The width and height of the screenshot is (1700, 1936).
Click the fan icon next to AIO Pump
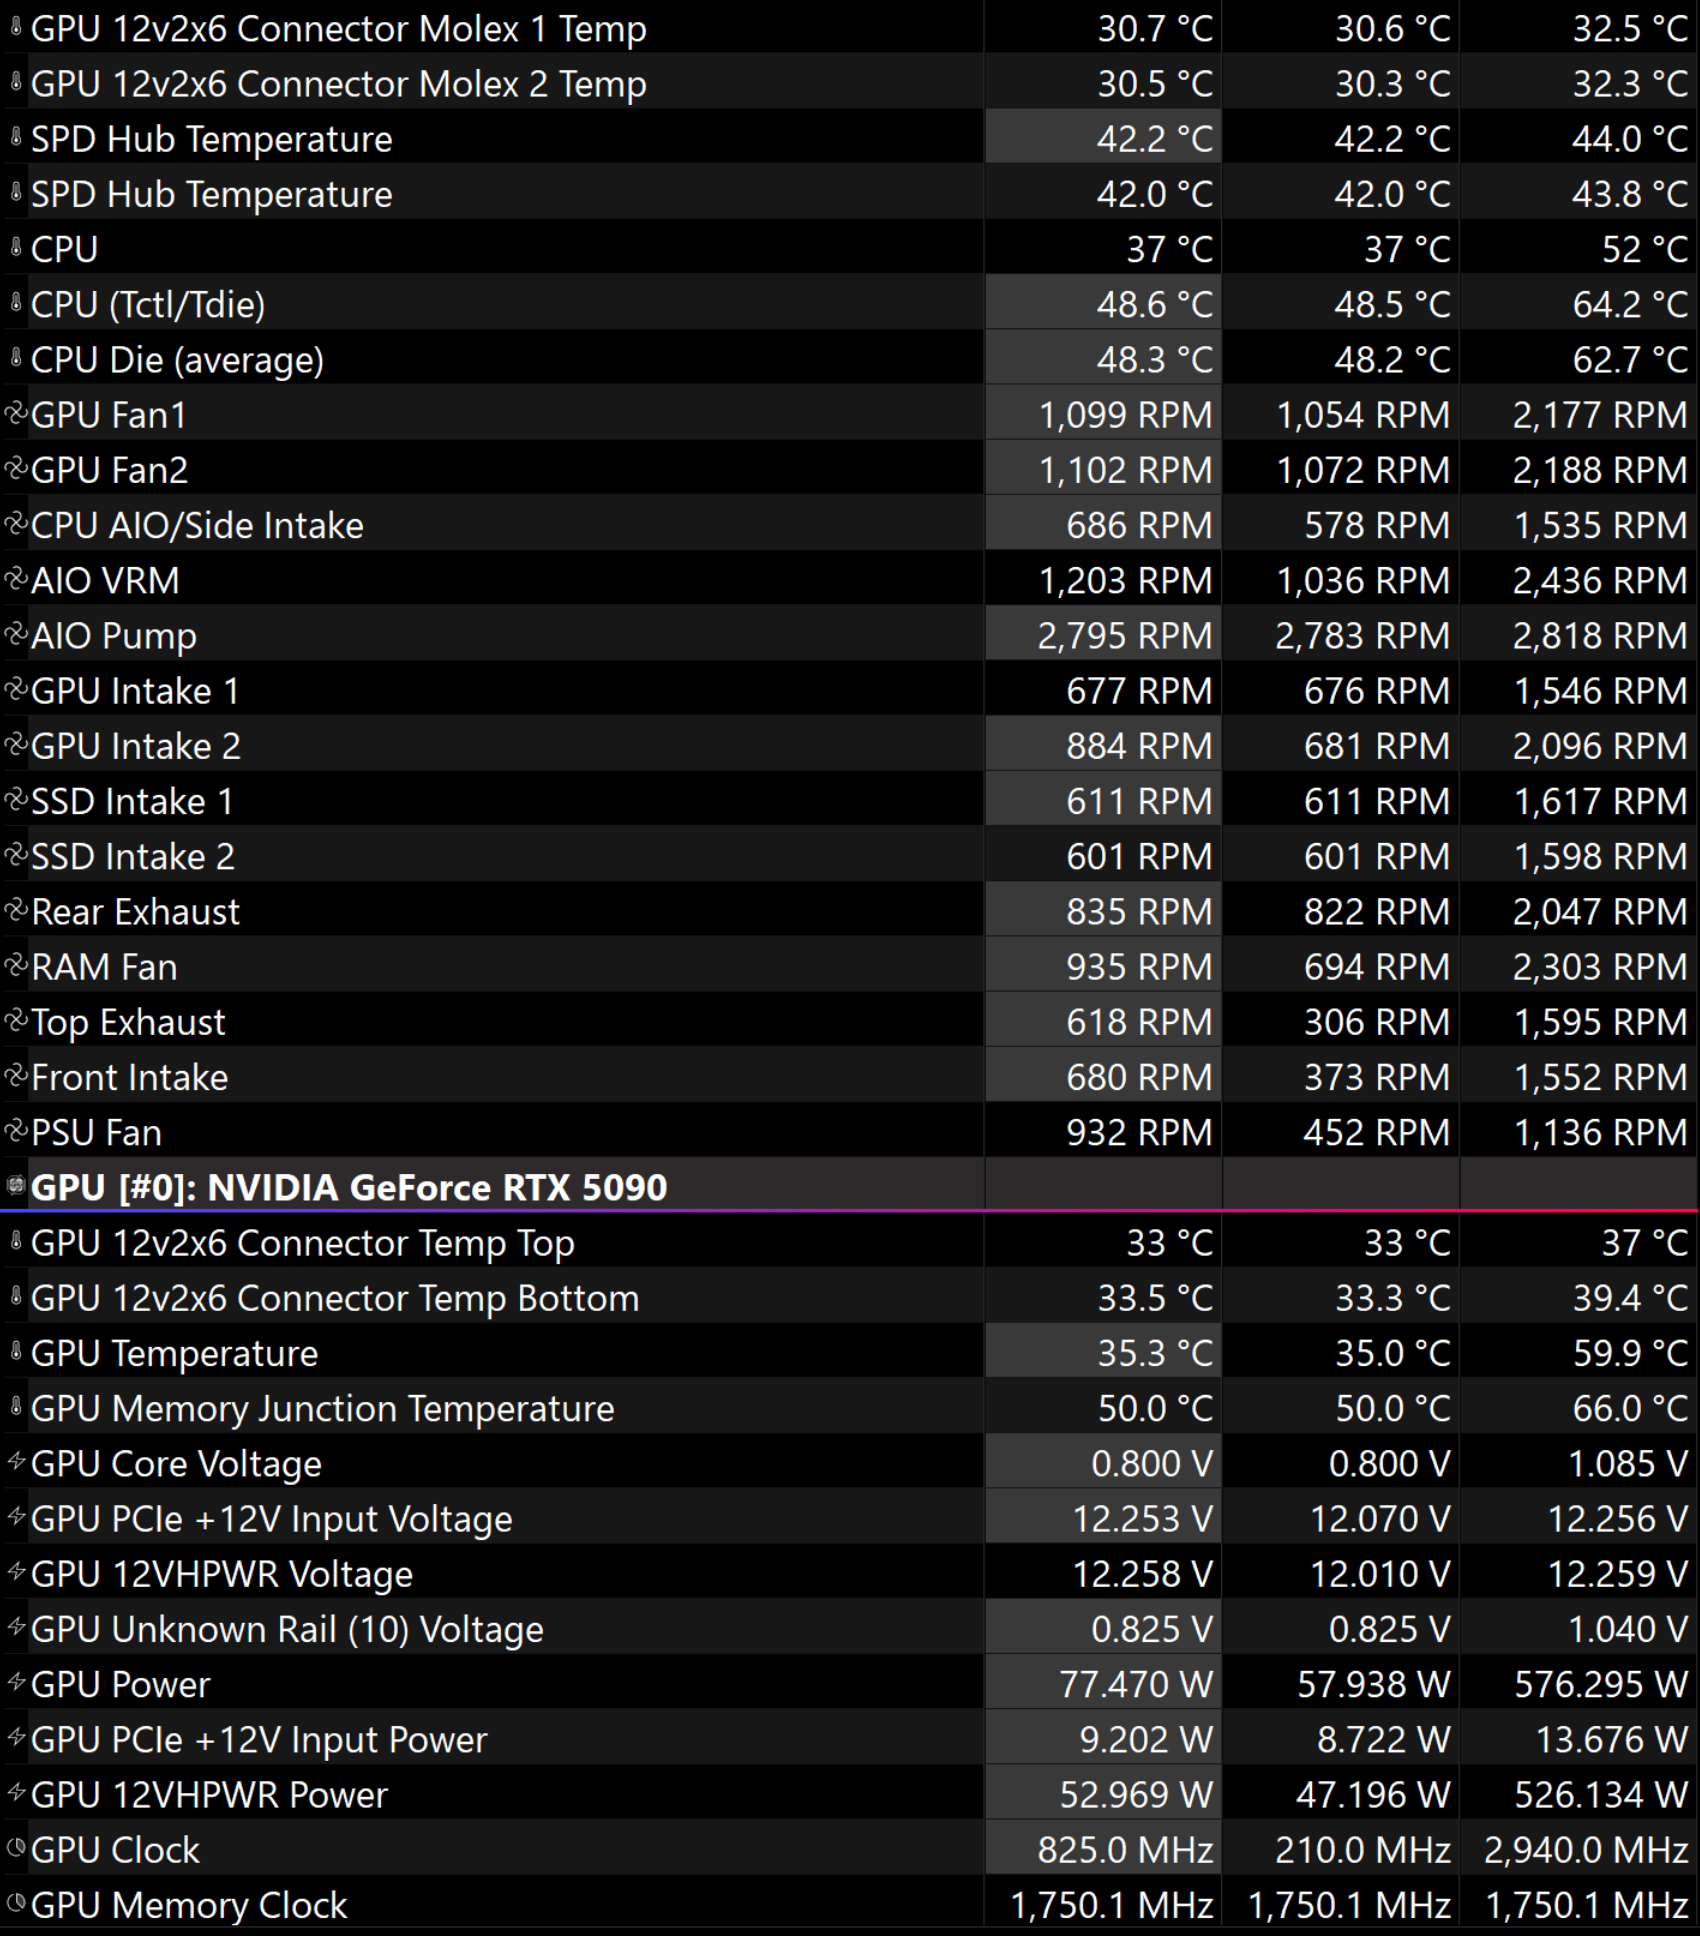pos(15,634)
